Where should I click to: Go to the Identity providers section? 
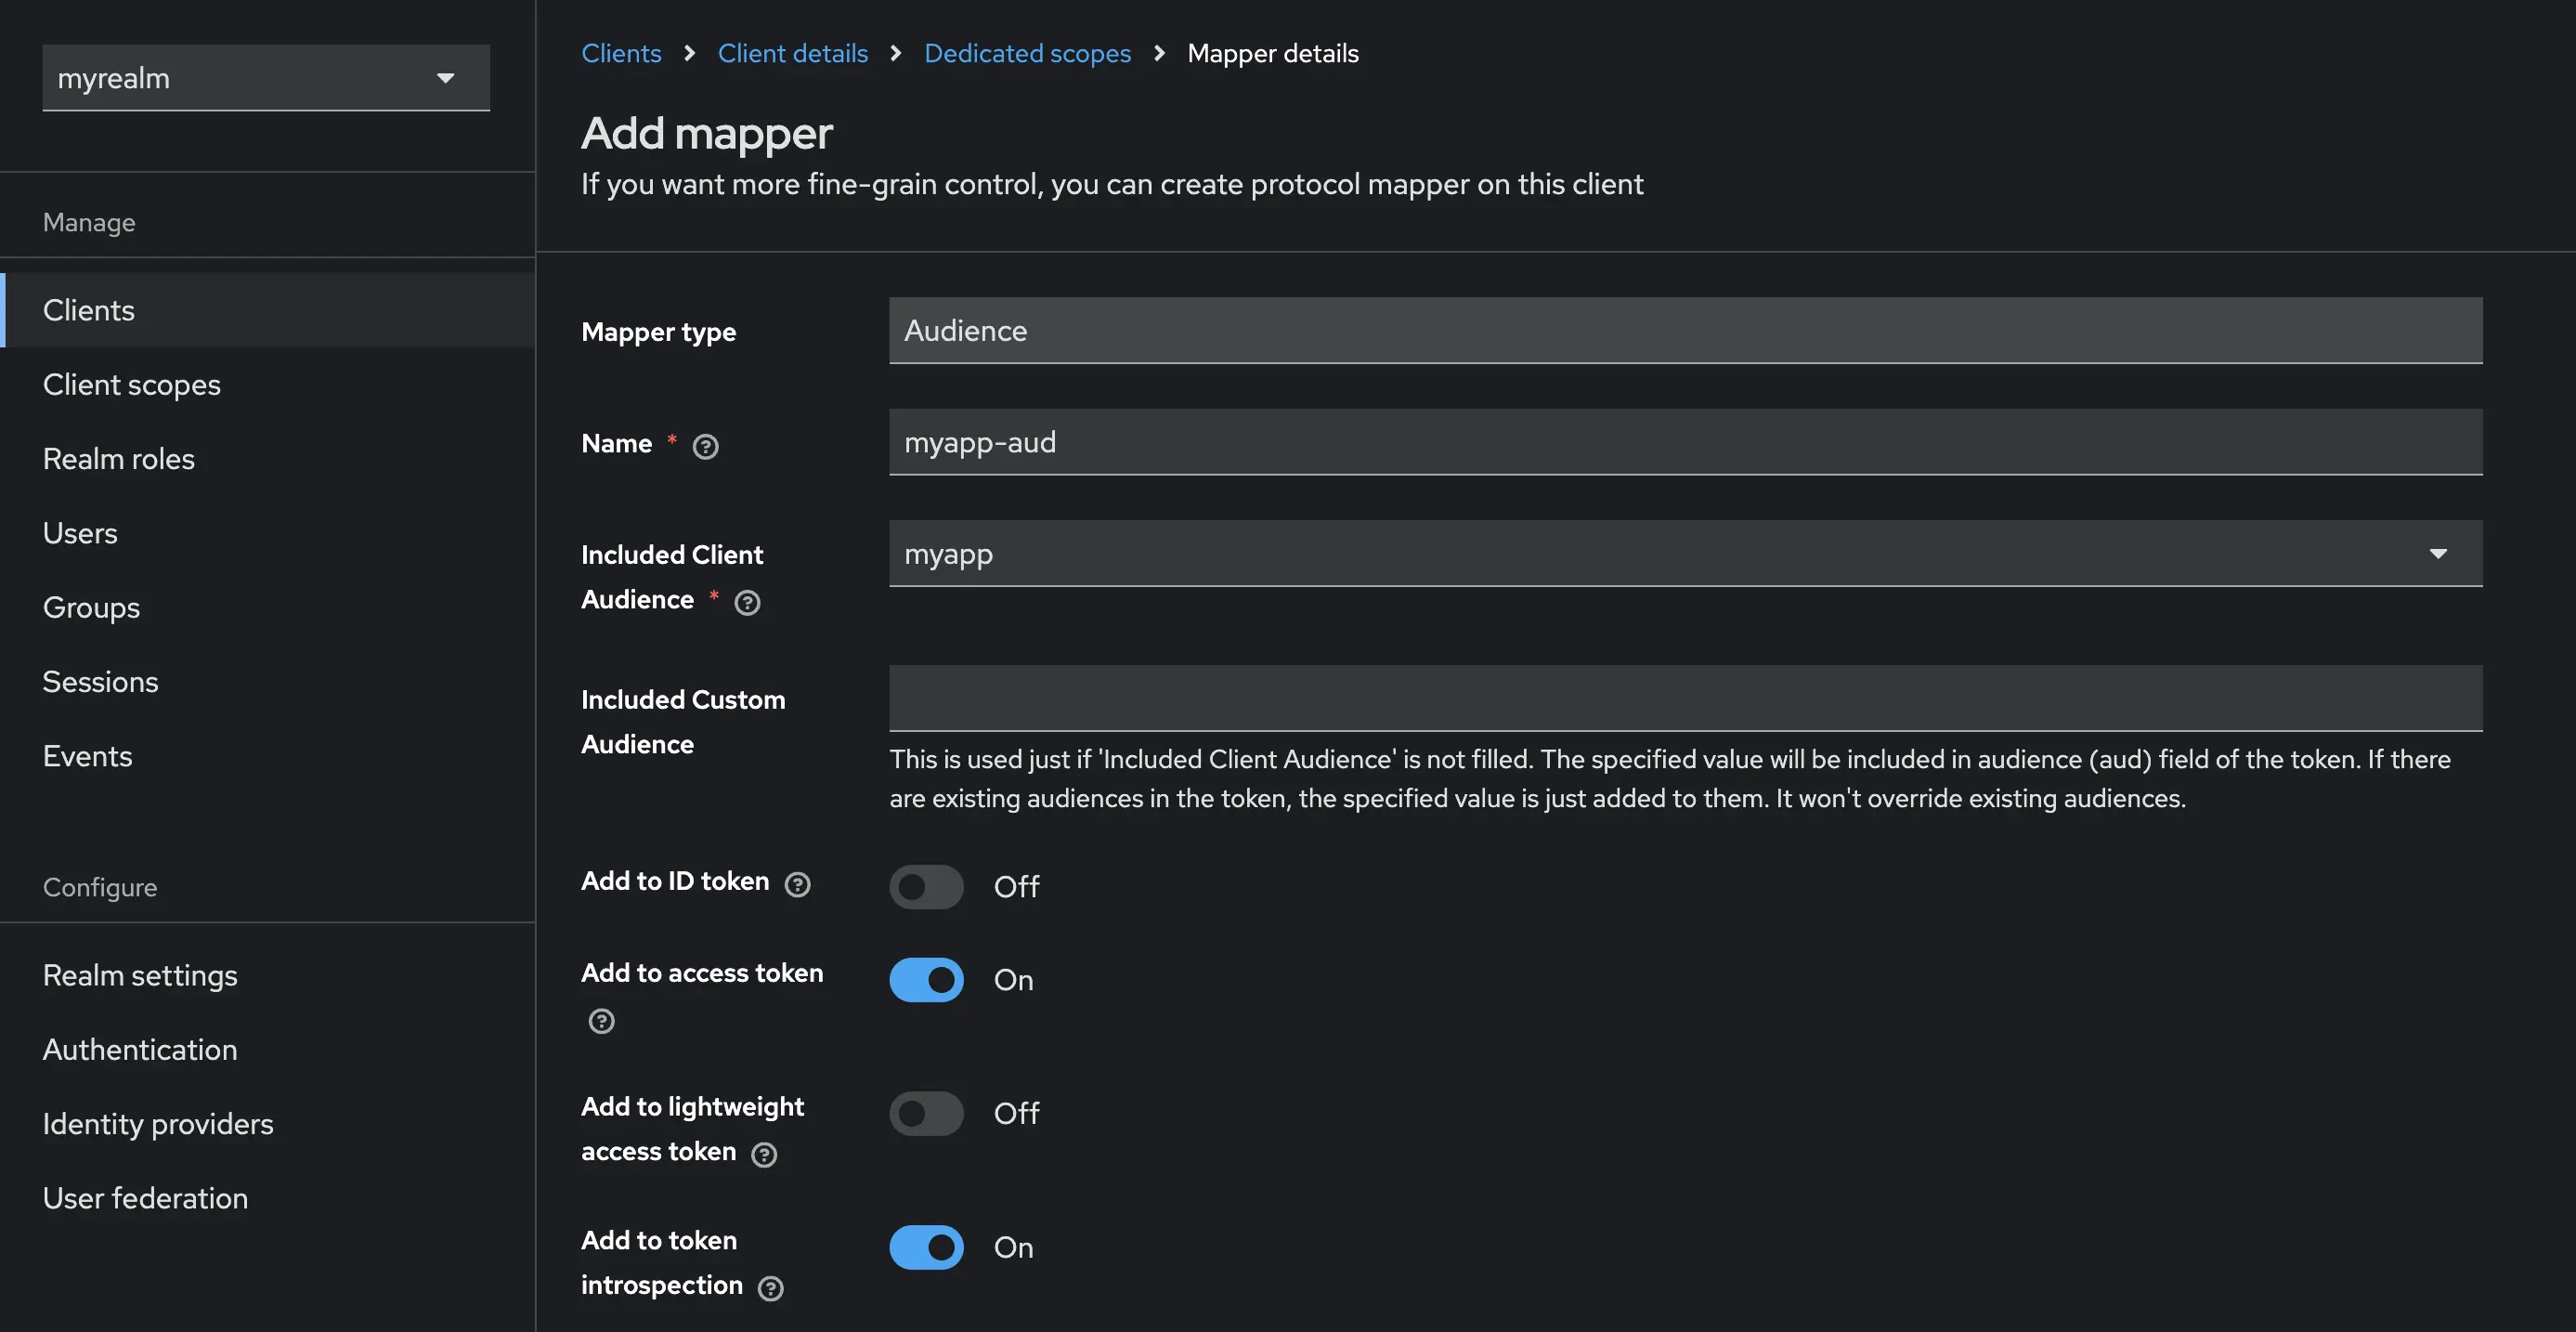pyautogui.click(x=158, y=1123)
